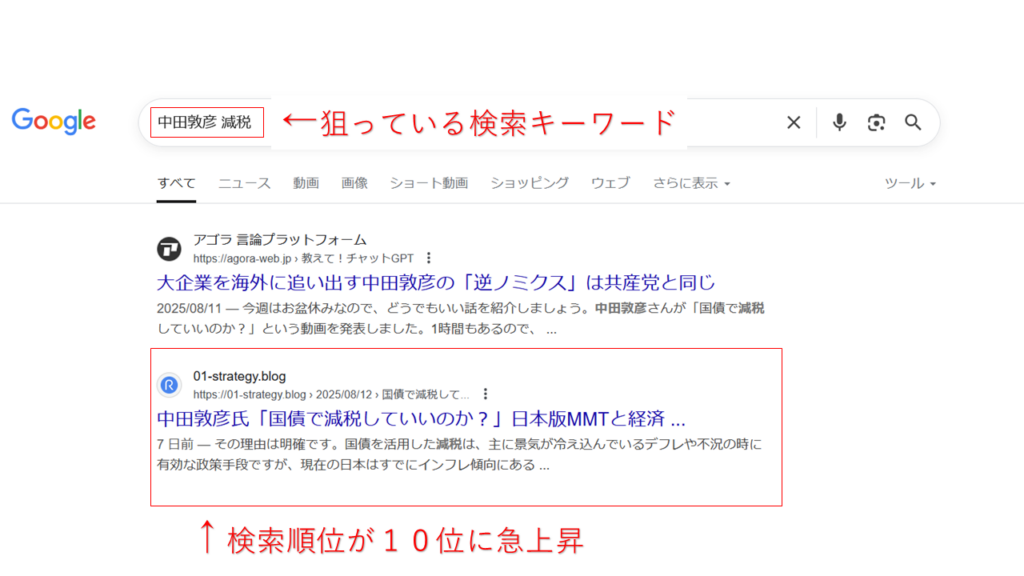The width and height of the screenshot is (1024, 576).
Task: Click the snippet text starting with 2025/08/11
Action: pyautogui.click(x=460, y=318)
